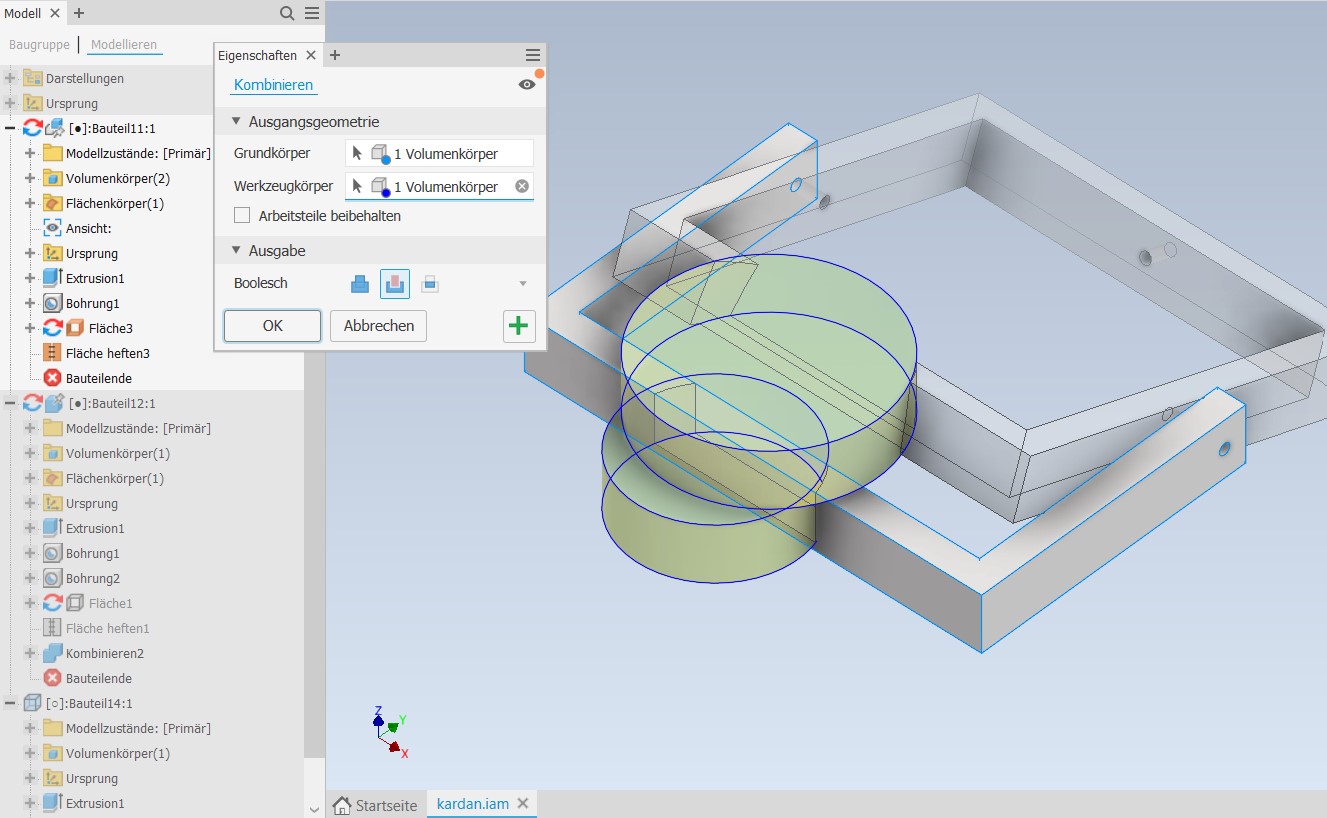Enable Arbeitsteile beibehalten checkbox
The width and height of the screenshot is (1327, 818).
[x=242, y=215]
